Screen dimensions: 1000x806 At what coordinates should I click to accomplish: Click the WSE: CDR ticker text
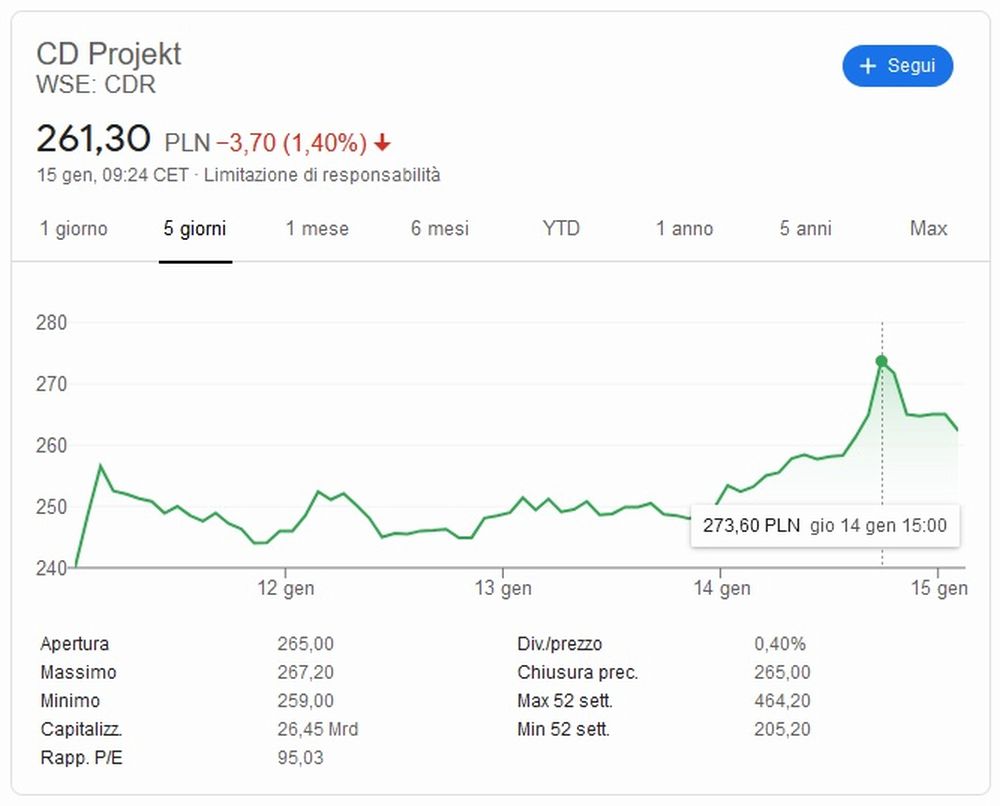pos(96,85)
